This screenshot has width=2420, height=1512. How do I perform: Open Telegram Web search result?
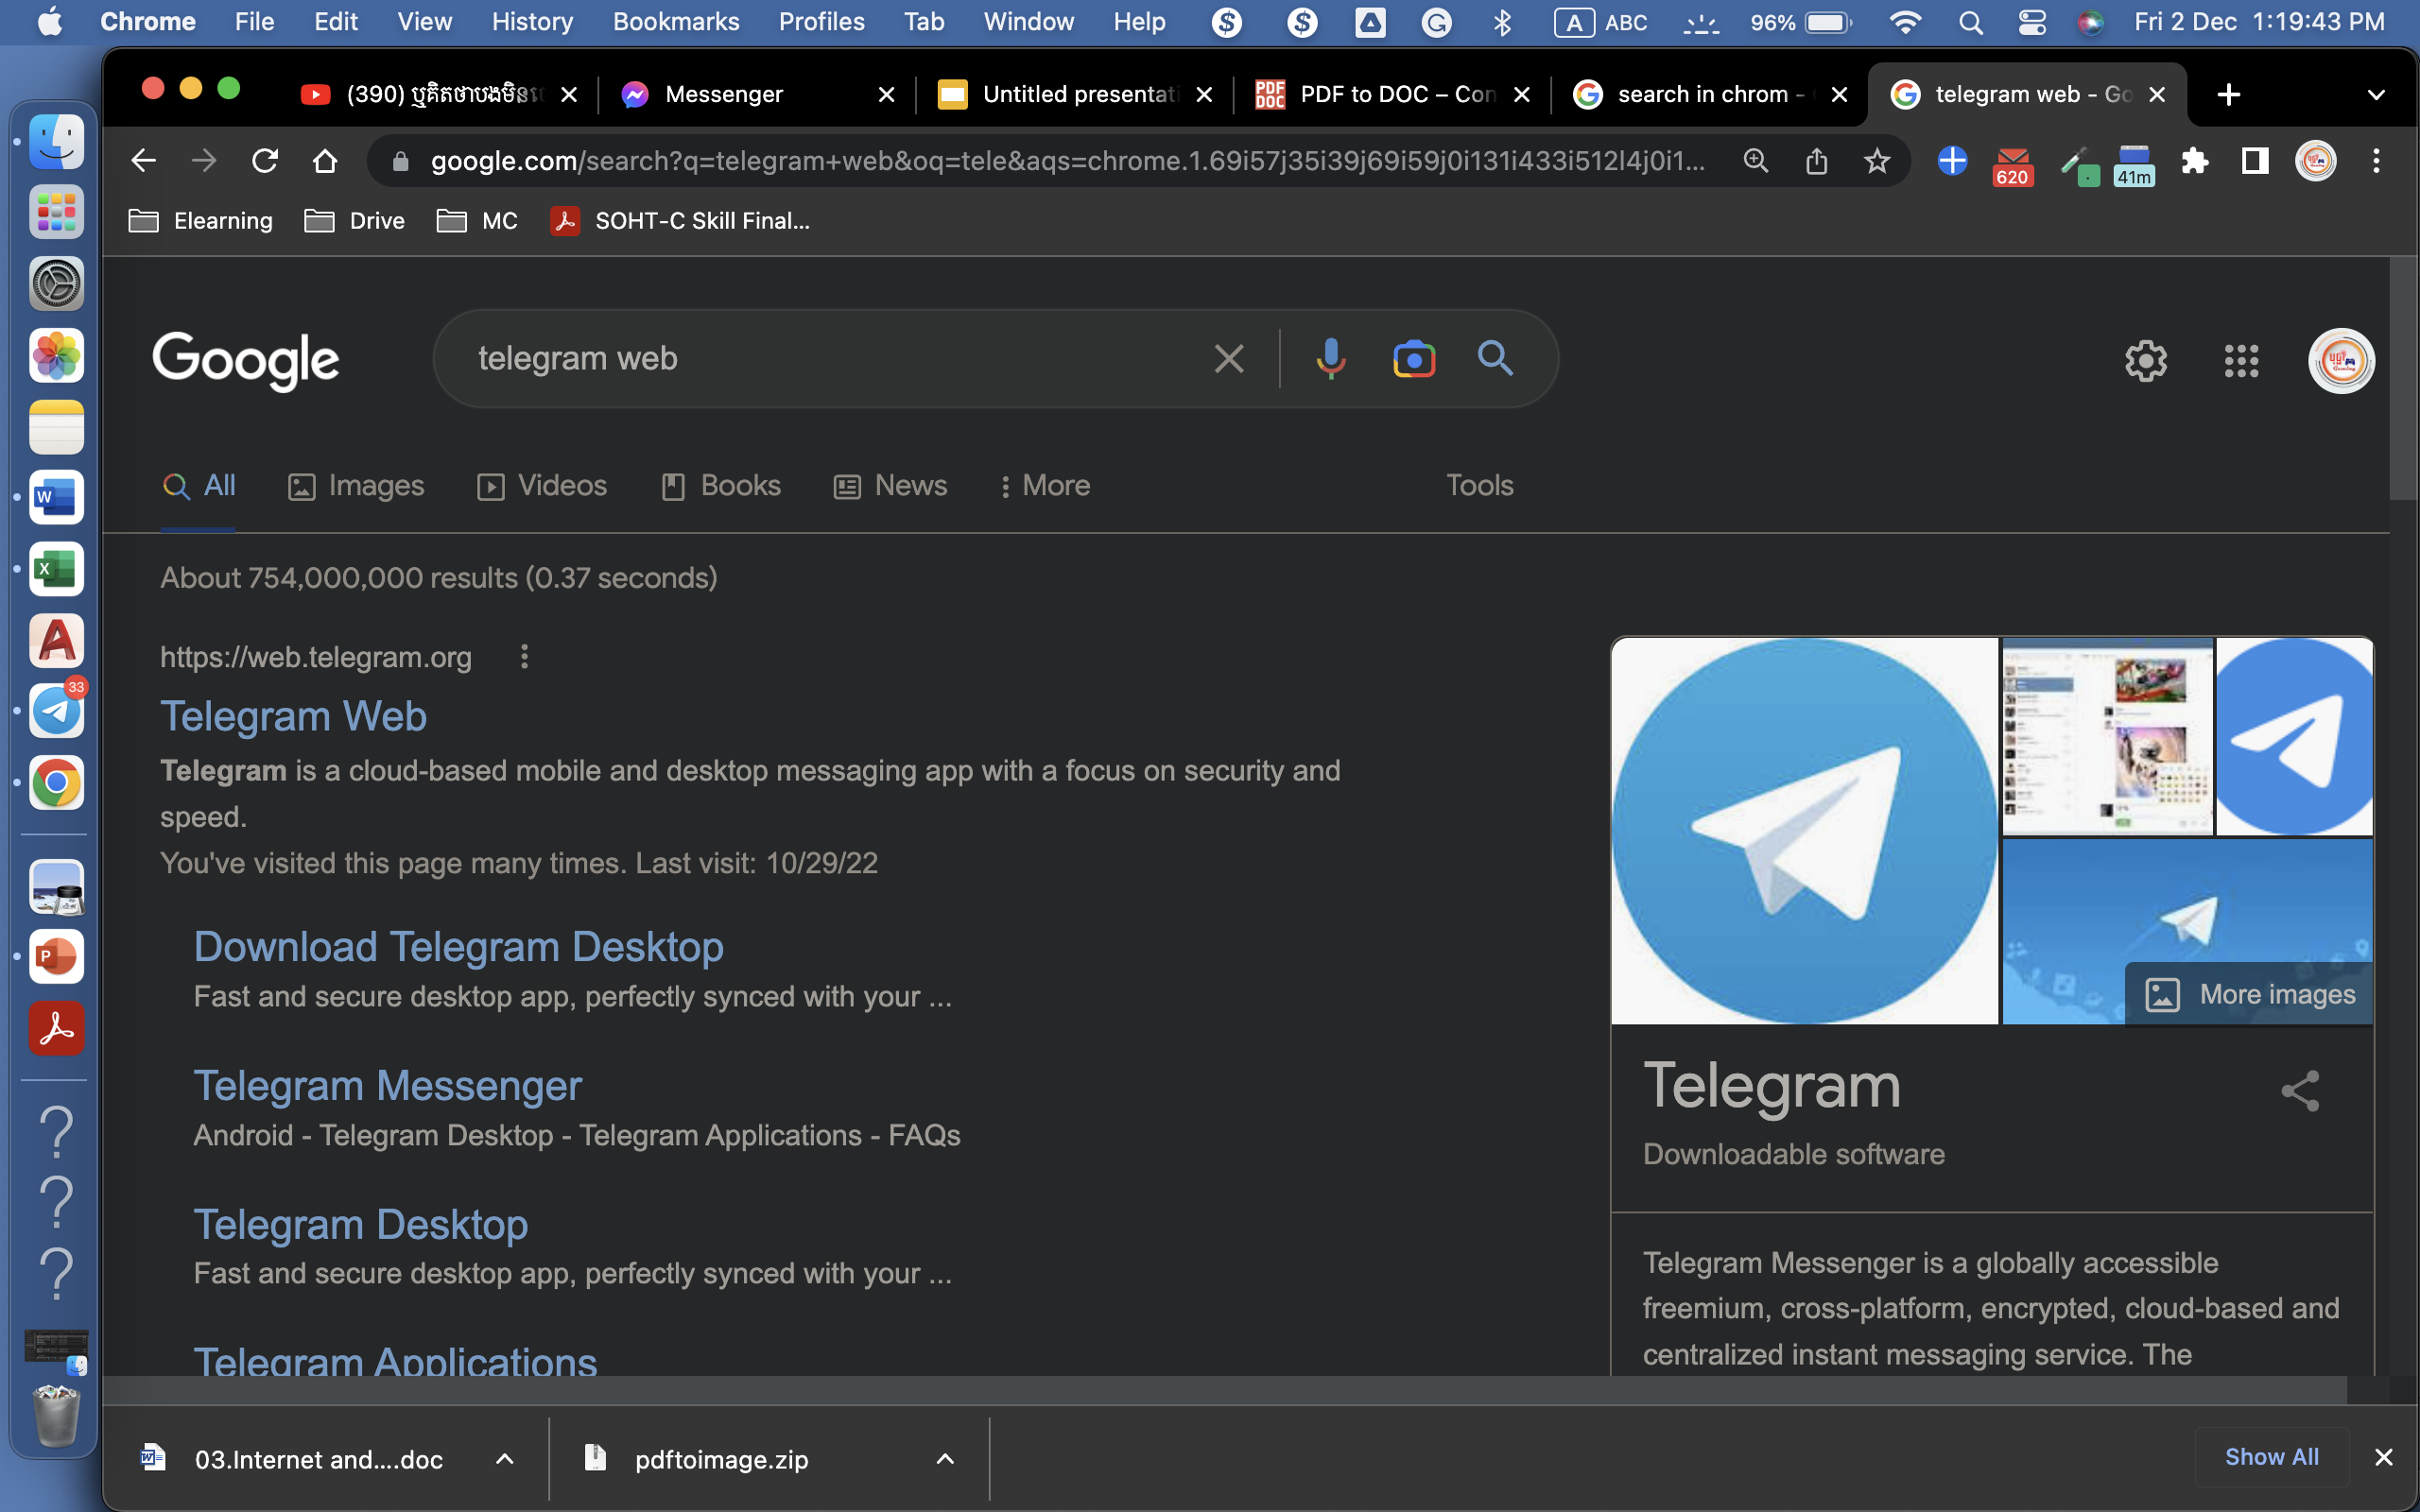[x=293, y=717]
